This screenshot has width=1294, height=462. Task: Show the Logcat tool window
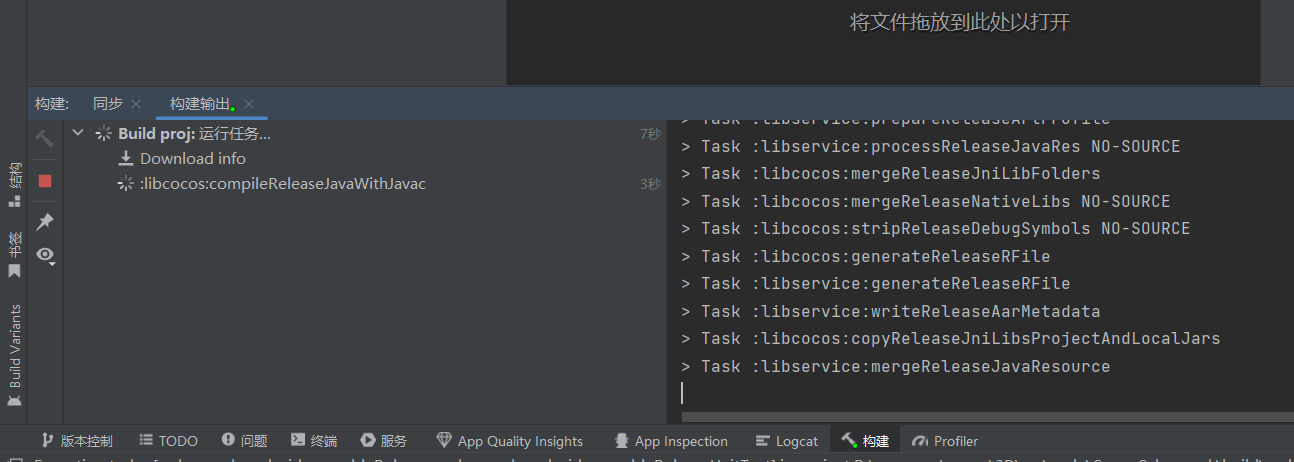[x=787, y=441]
